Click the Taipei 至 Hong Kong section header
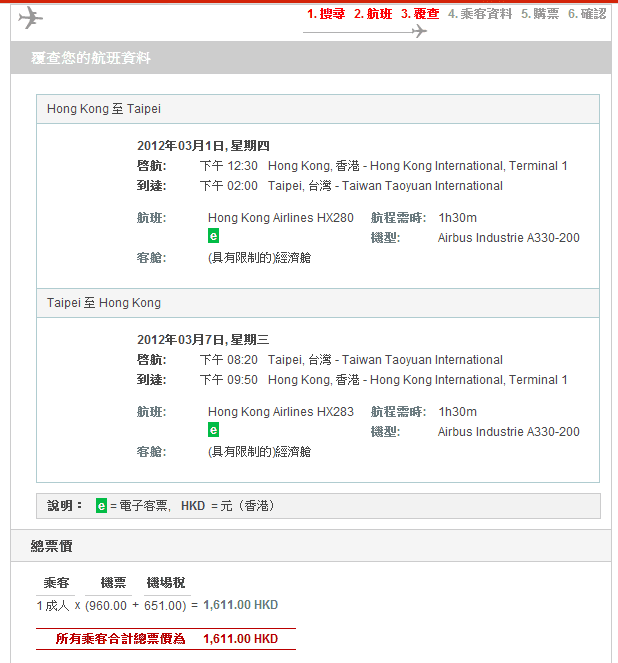Screen dimensions: 618x663 click(104, 303)
